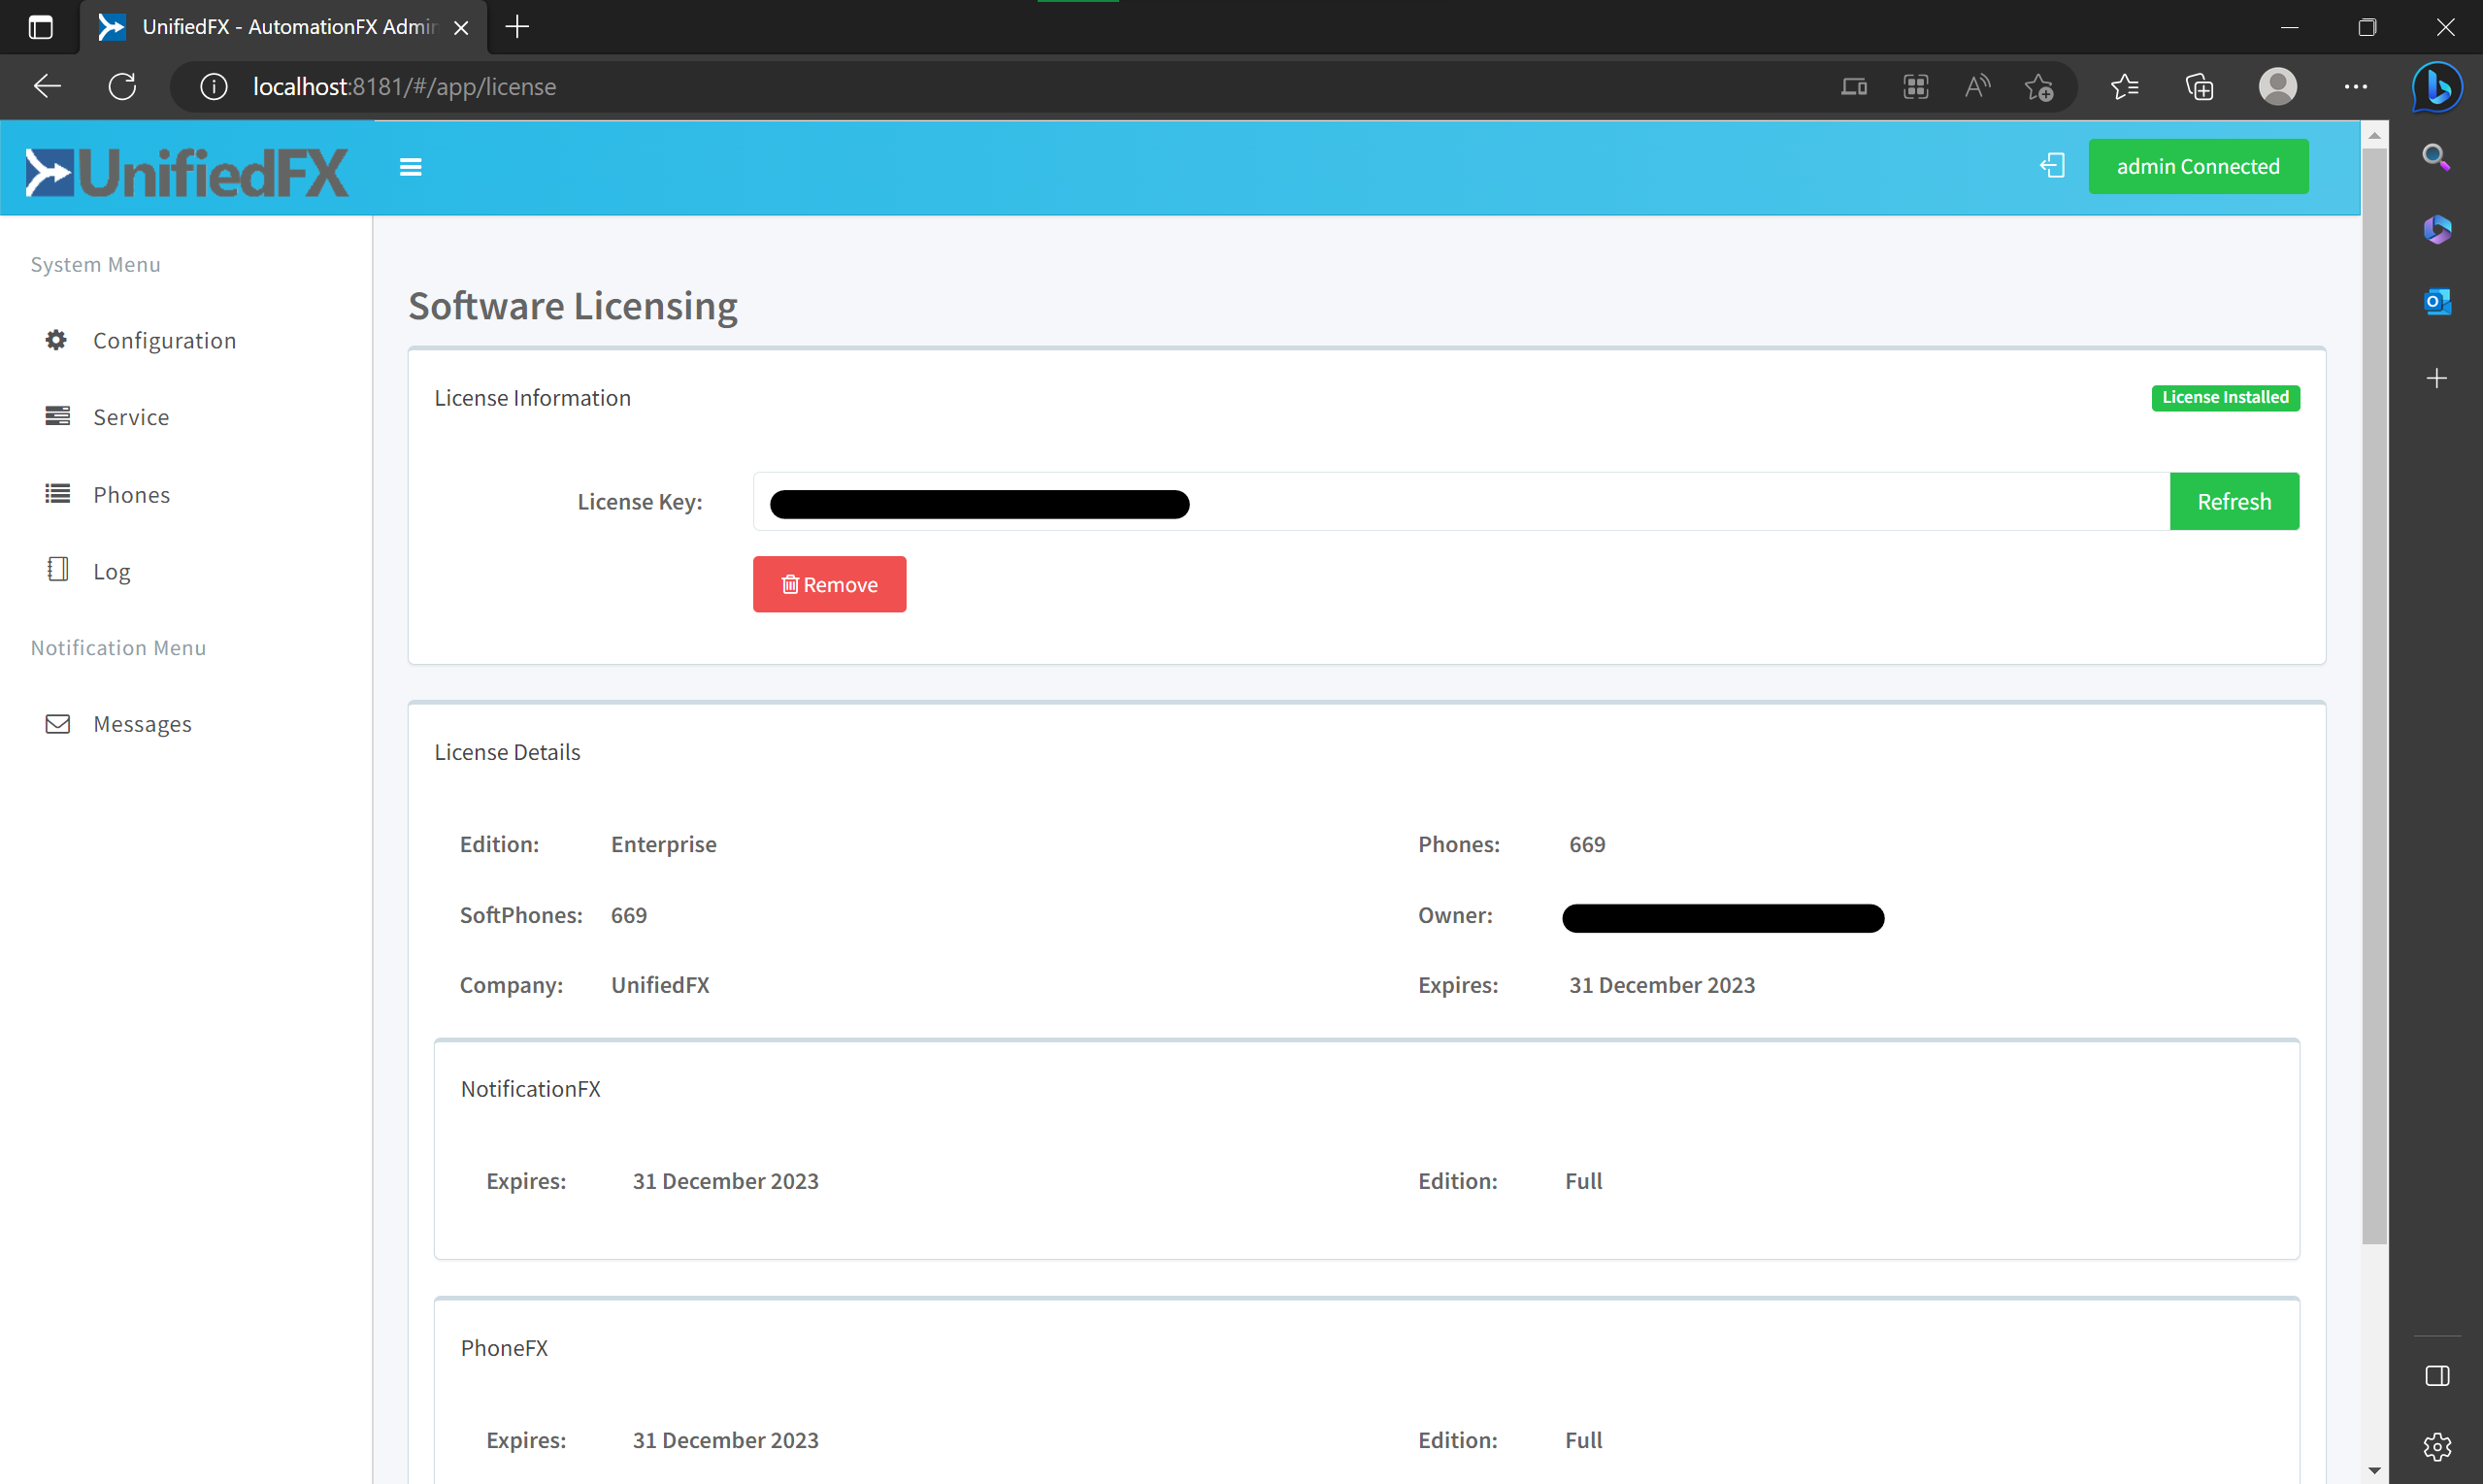Click the NotificationFX section heading
The width and height of the screenshot is (2483, 1484).
530,1089
